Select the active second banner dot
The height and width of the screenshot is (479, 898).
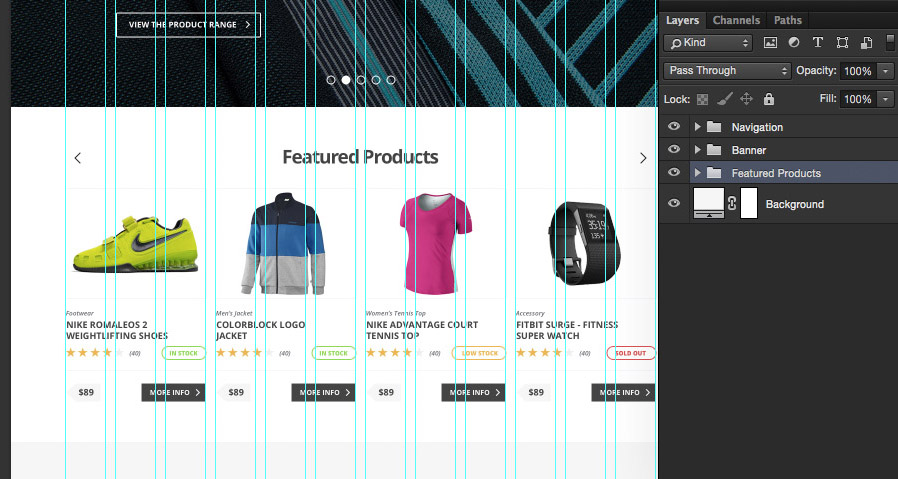coord(346,80)
